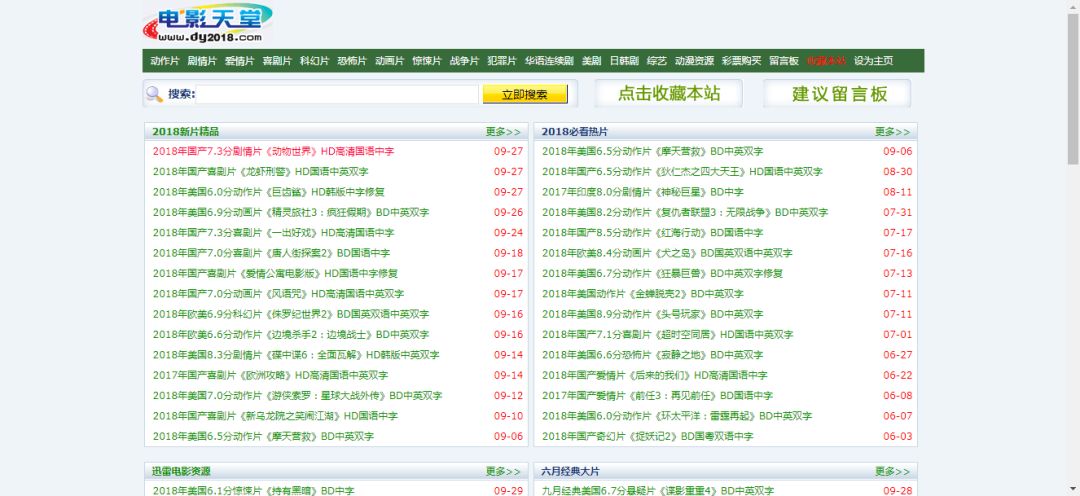Image resolution: width=1080 pixels, height=496 pixels.
Task: Click the 点击收藏本站 banner button
Action: [668, 94]
